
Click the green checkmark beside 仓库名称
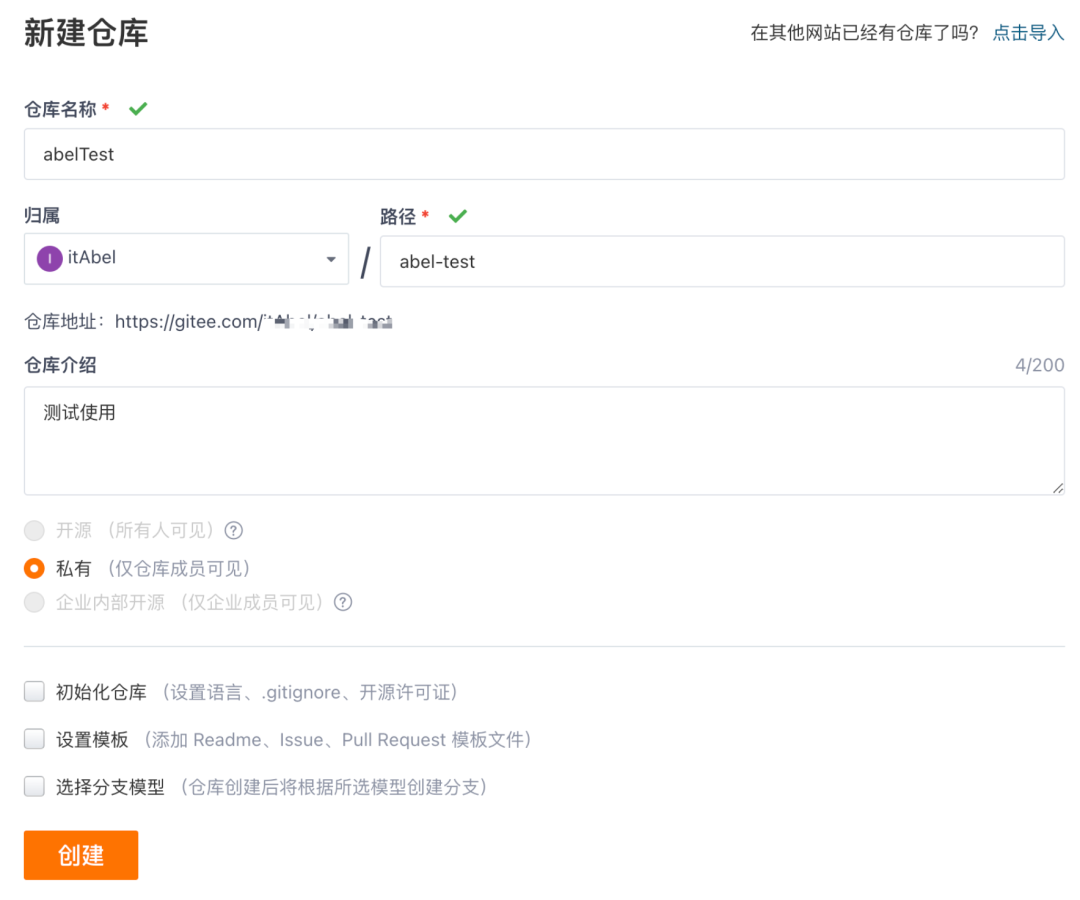pos(138,109)
